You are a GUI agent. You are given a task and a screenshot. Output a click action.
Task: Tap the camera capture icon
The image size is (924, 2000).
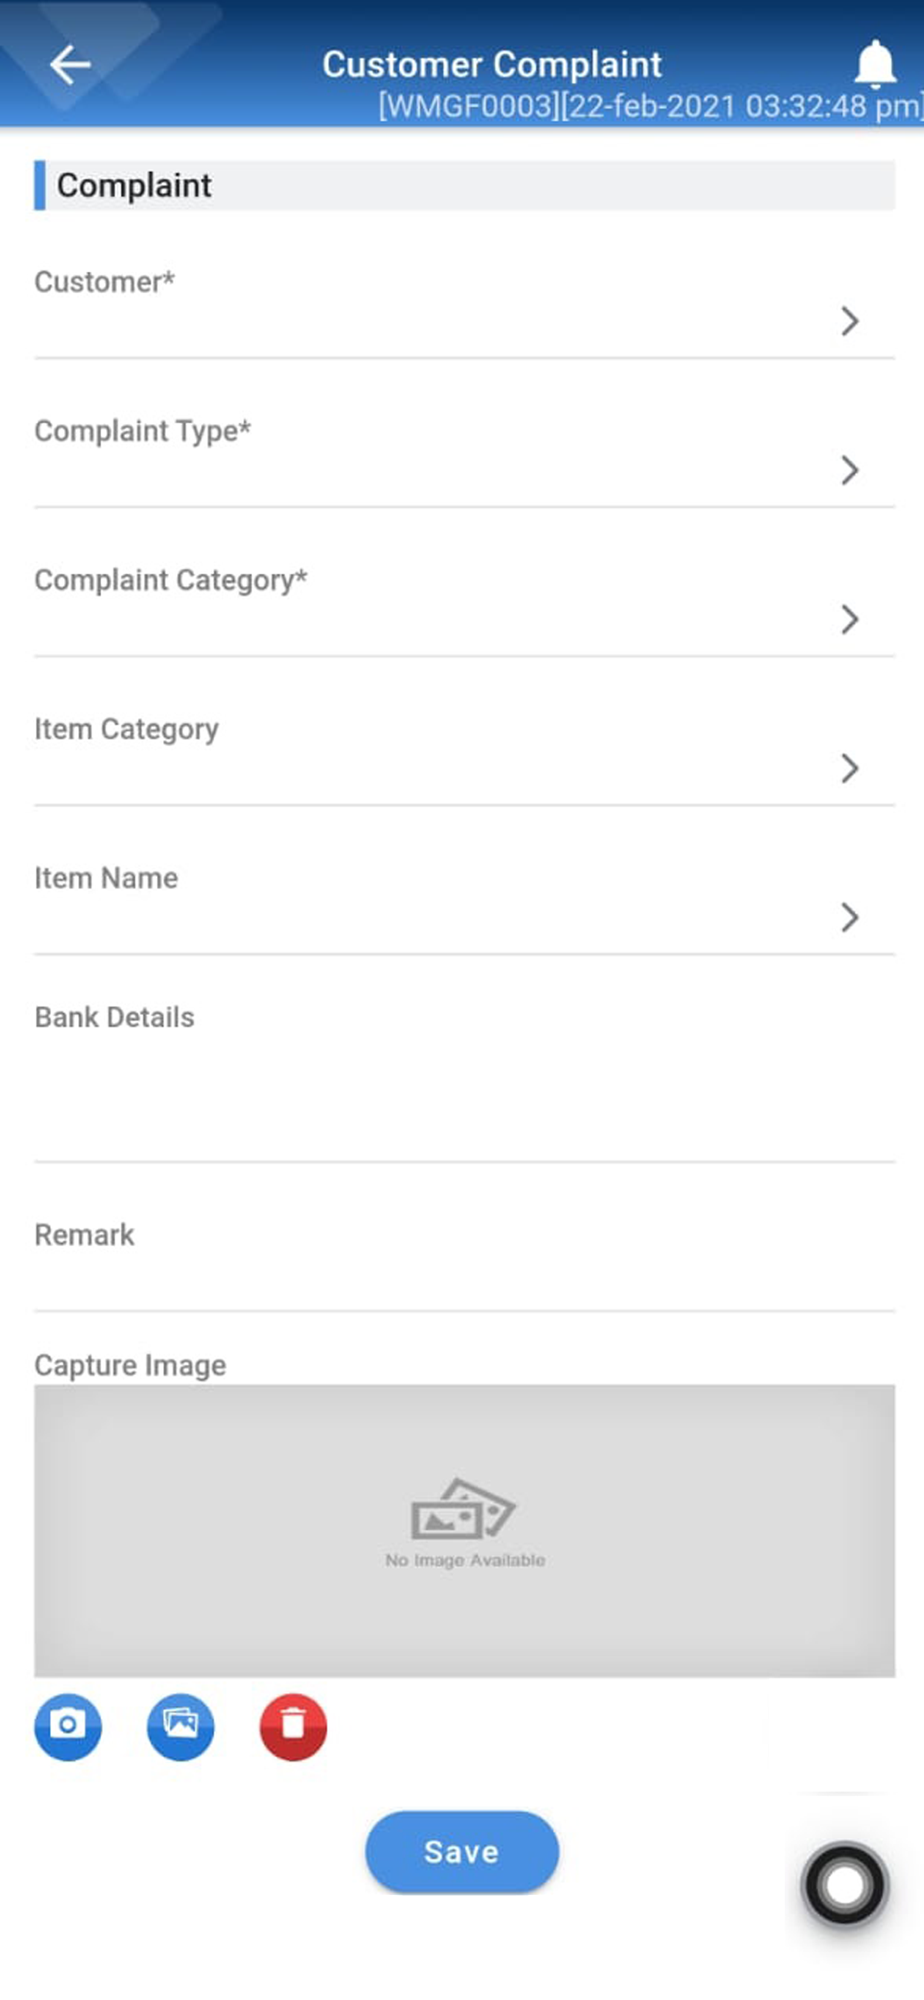68,1726
